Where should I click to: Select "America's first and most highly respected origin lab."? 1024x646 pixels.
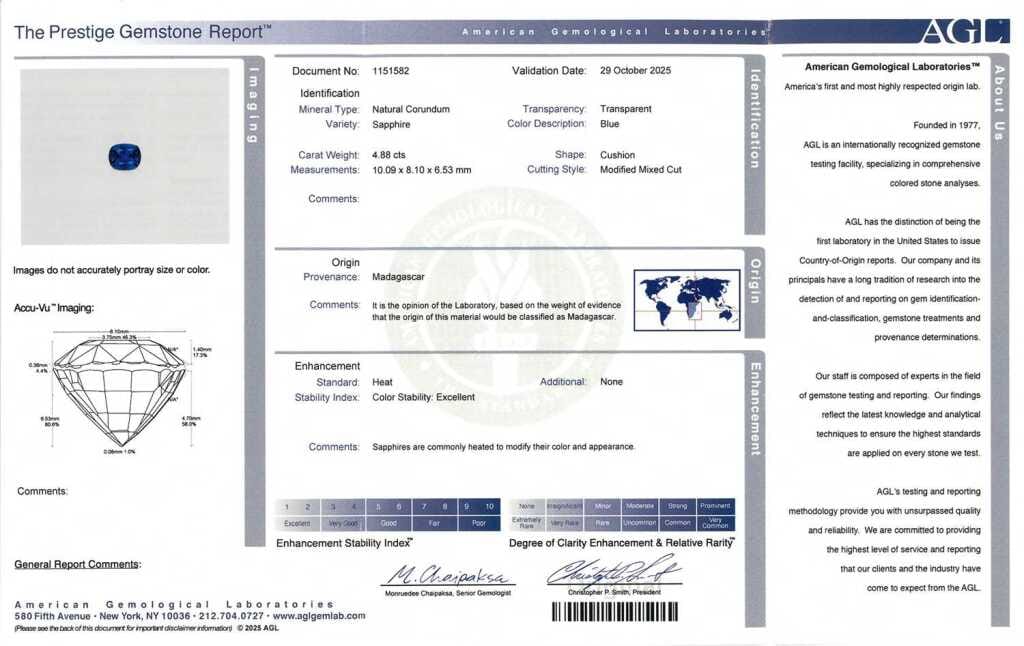coord(882,87)
